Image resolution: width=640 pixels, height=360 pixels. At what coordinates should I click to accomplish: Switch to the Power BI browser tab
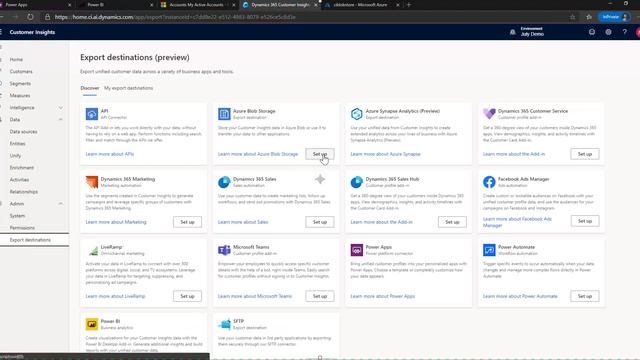(x=116, y=5)
